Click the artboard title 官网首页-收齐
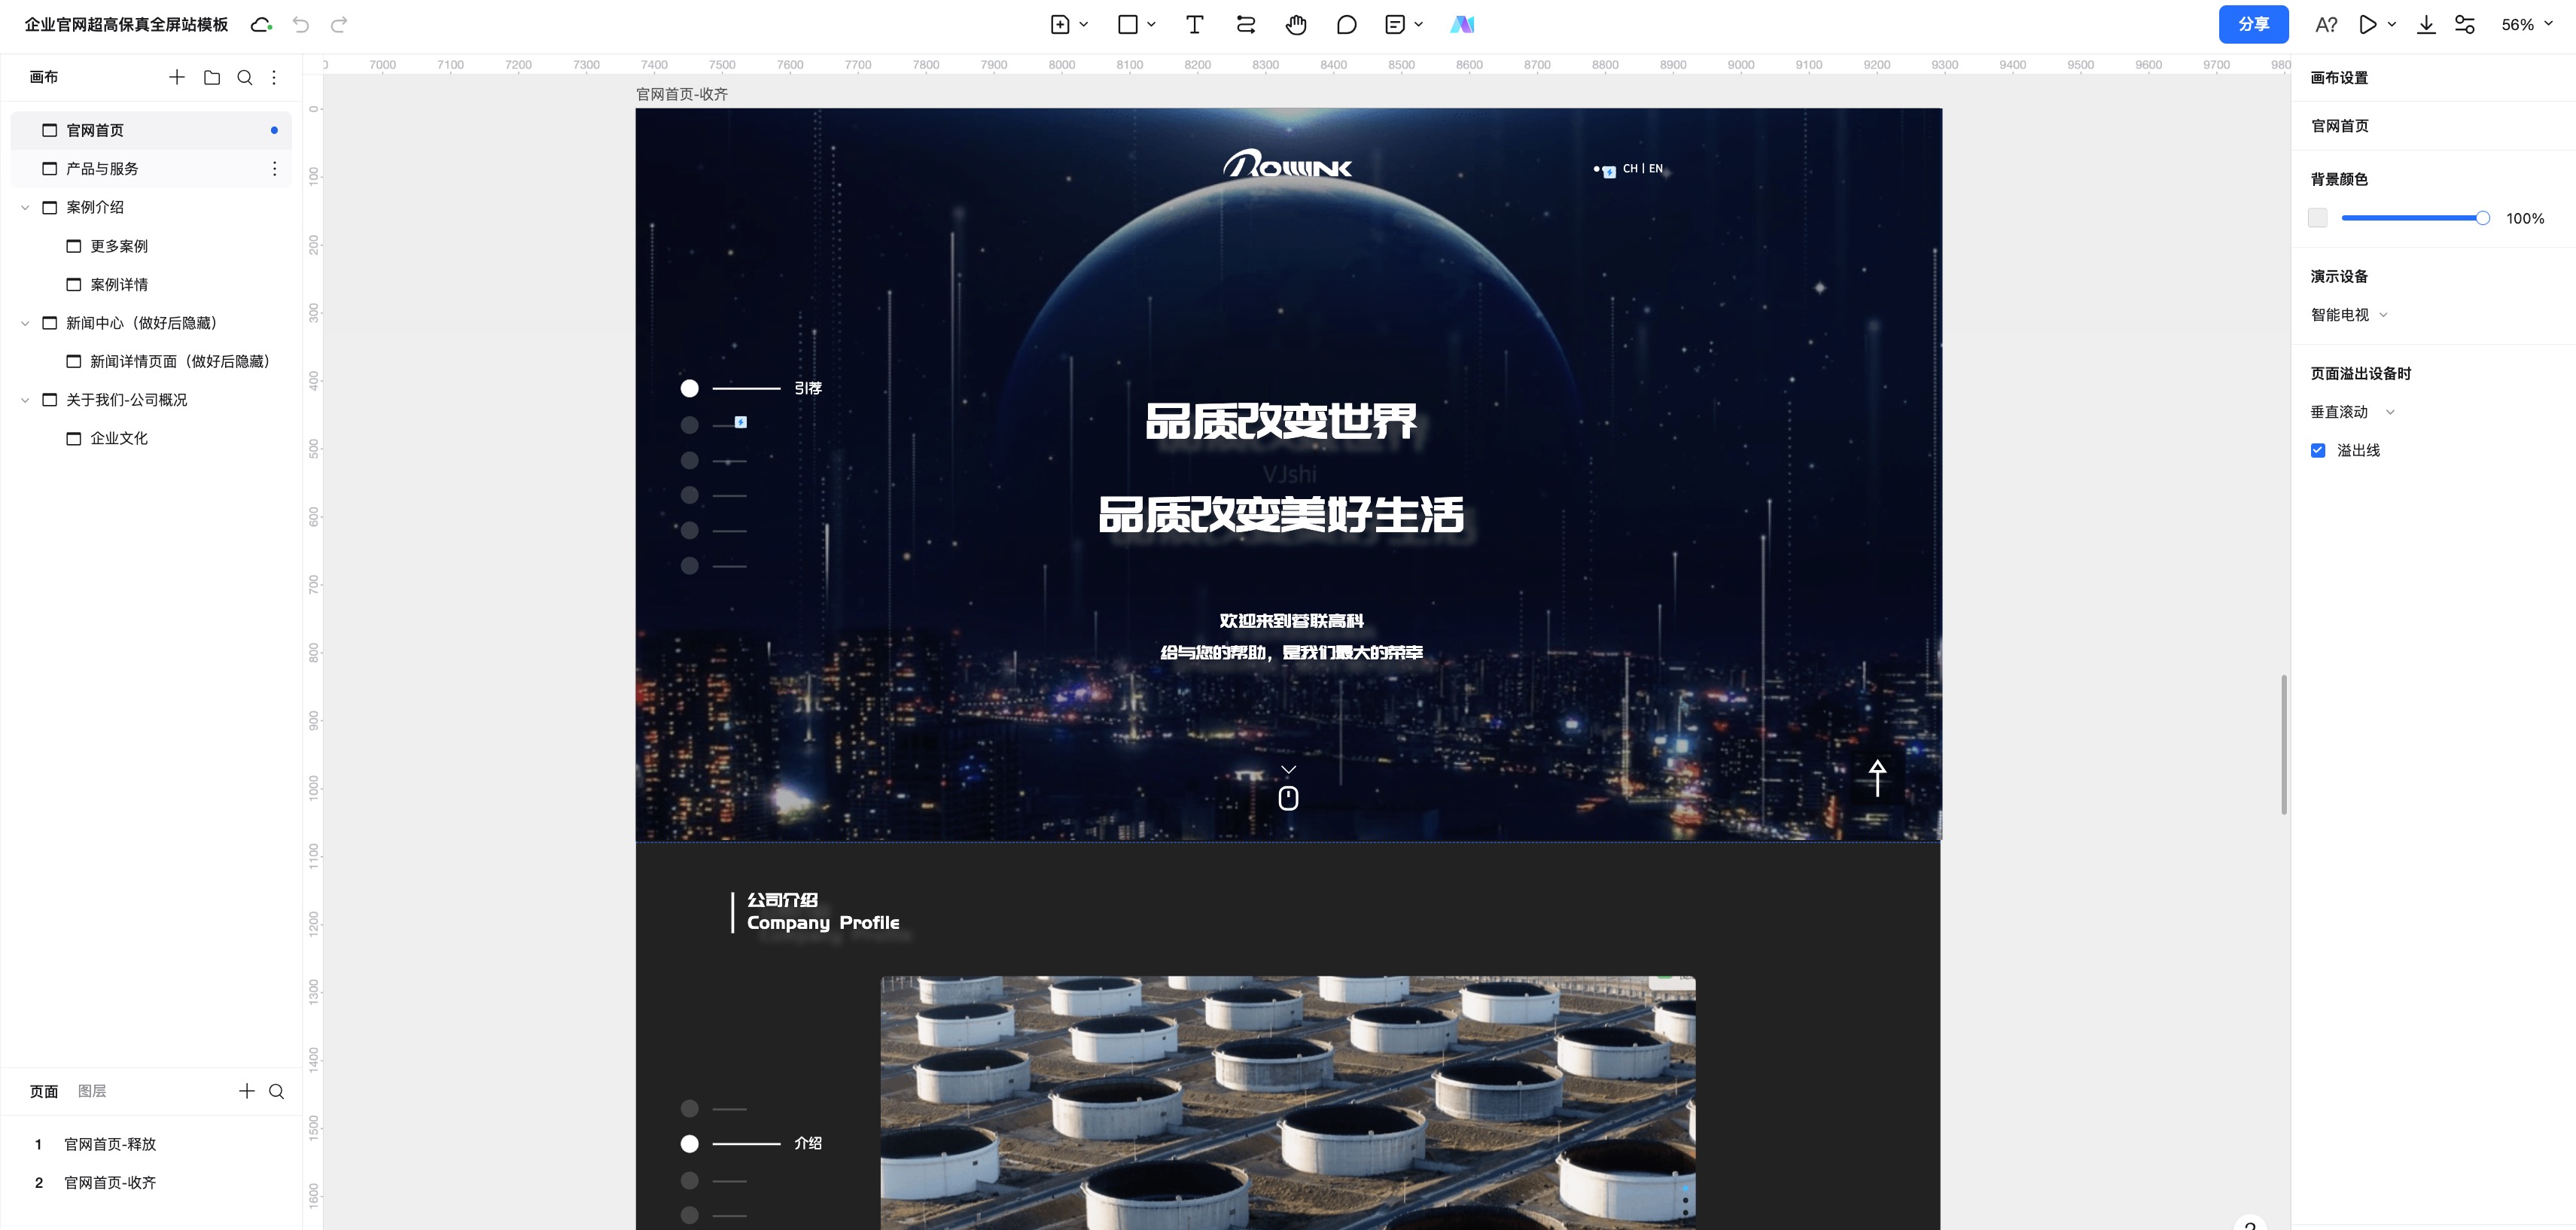The image size is (2576, 1230). 682,94
